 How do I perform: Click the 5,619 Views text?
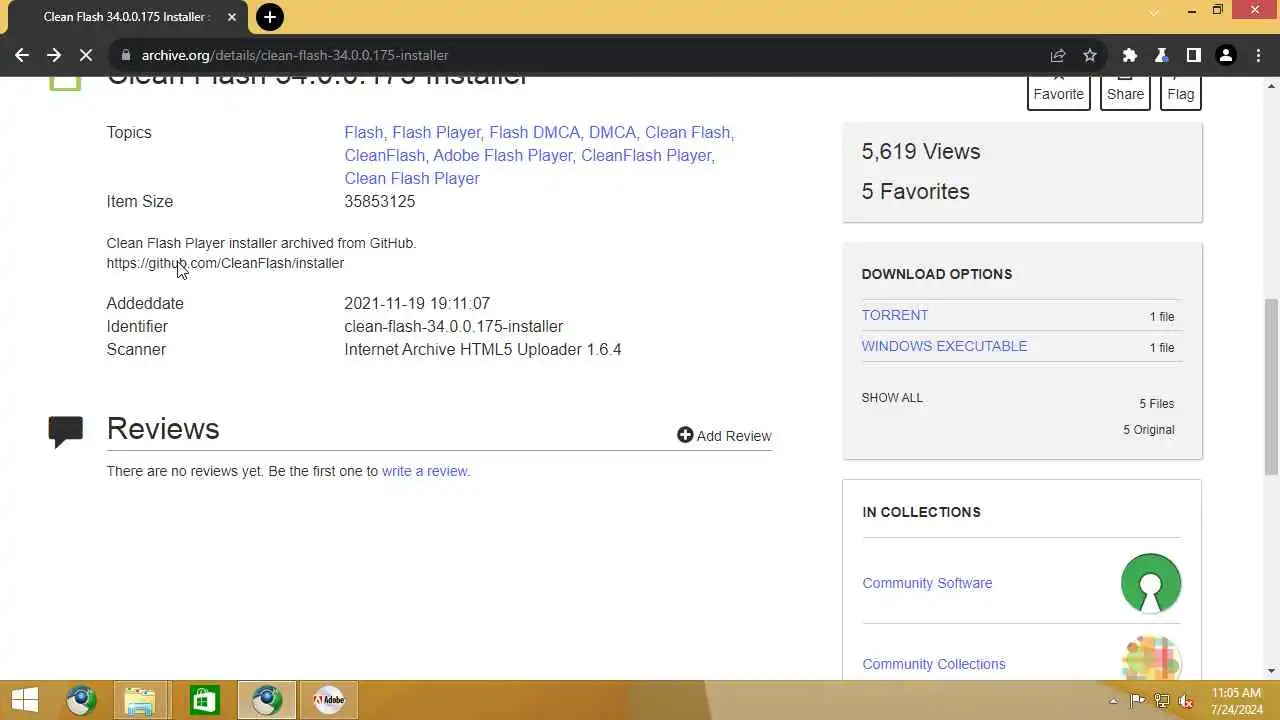pyautogui.click(x=921, y=152)
